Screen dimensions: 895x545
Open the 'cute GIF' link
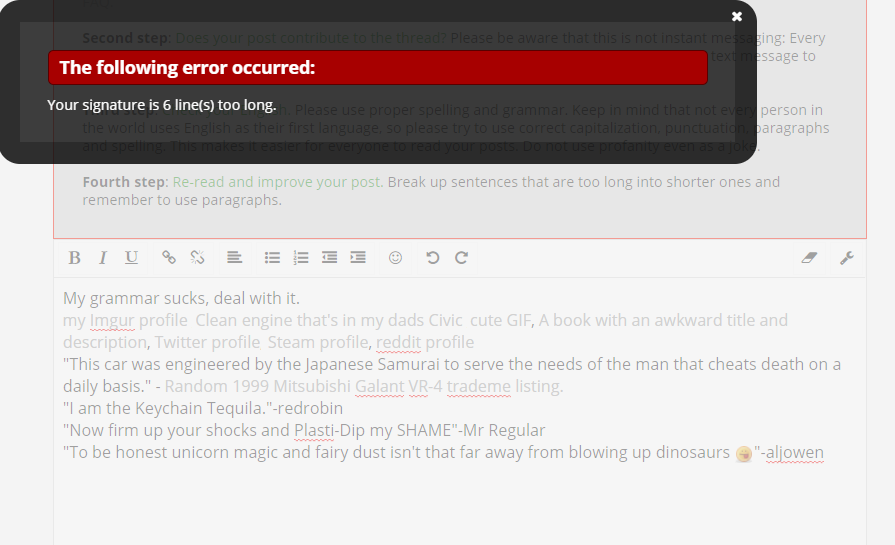501,320
